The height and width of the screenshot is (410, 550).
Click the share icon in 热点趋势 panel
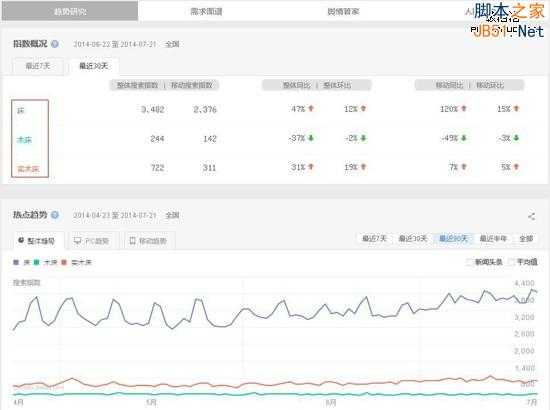[531, 216]
